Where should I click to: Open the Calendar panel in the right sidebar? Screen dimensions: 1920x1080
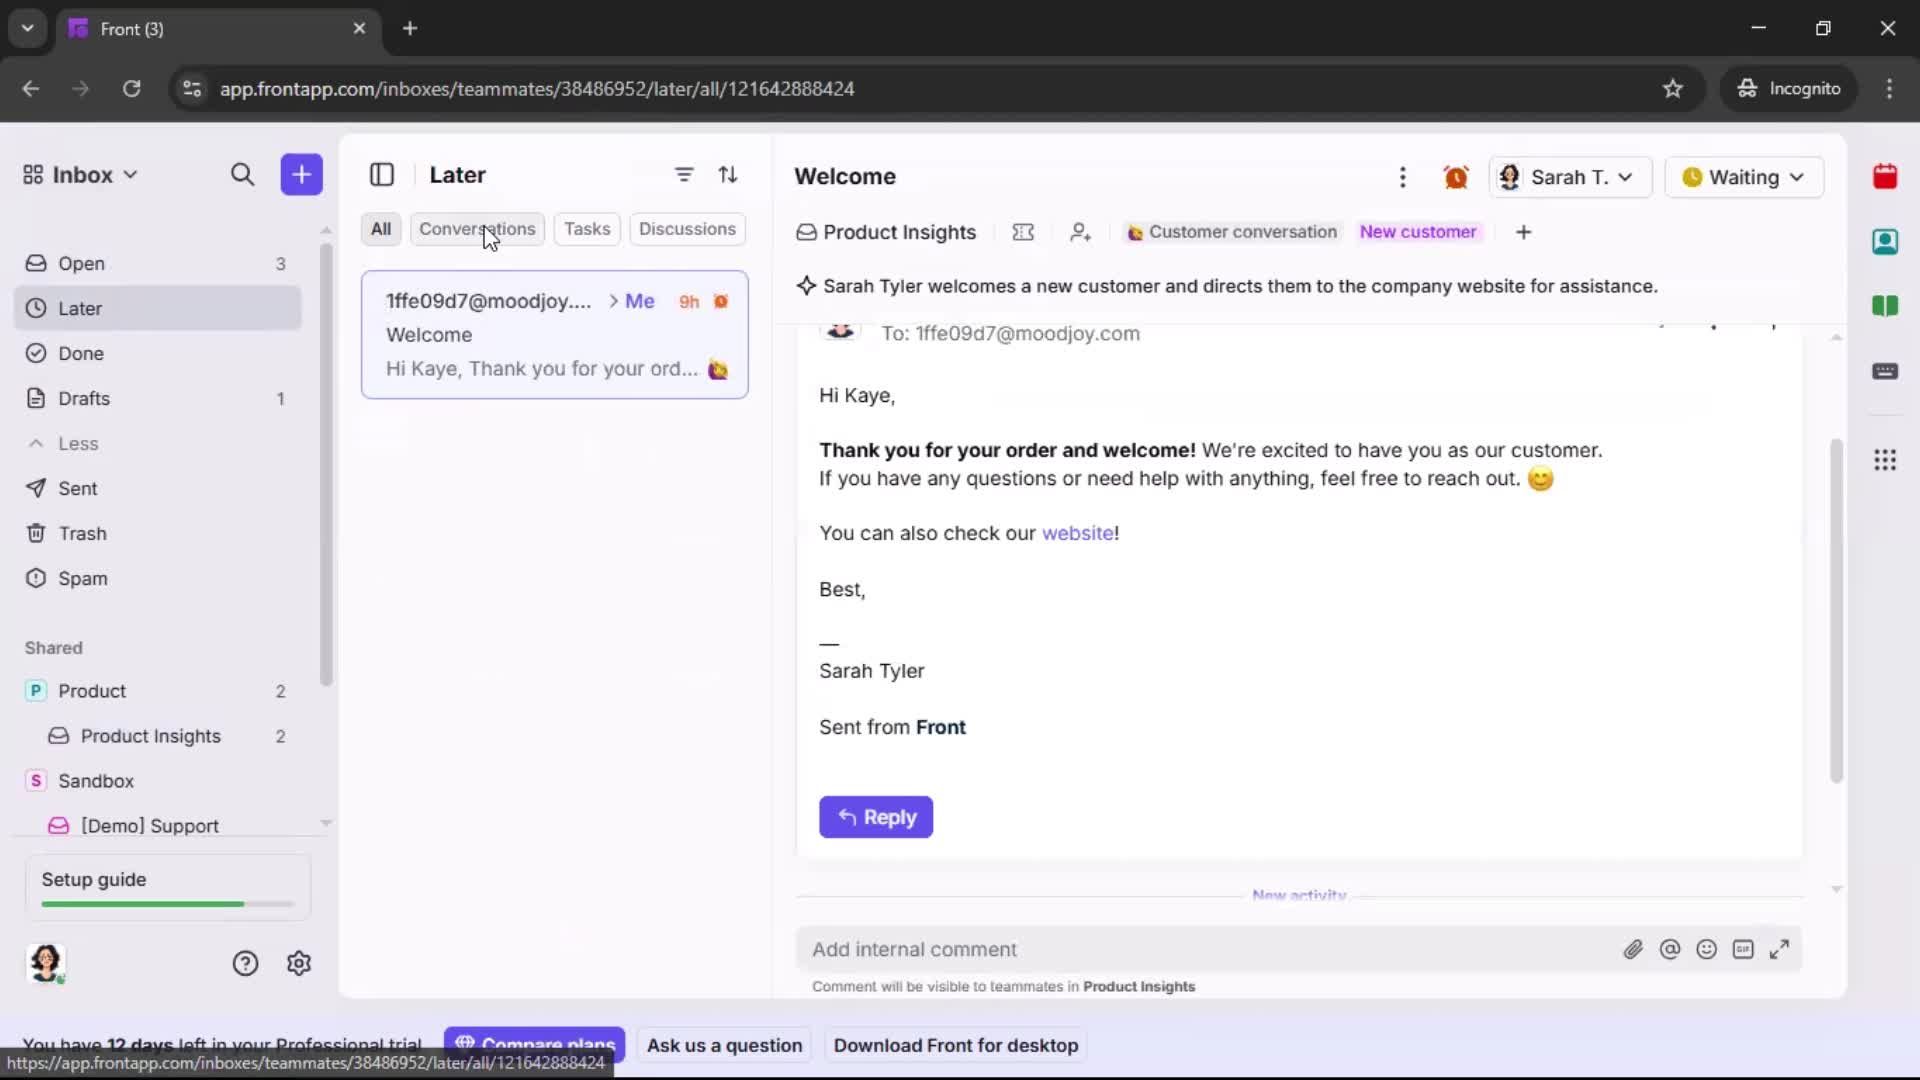point(1886,176)
